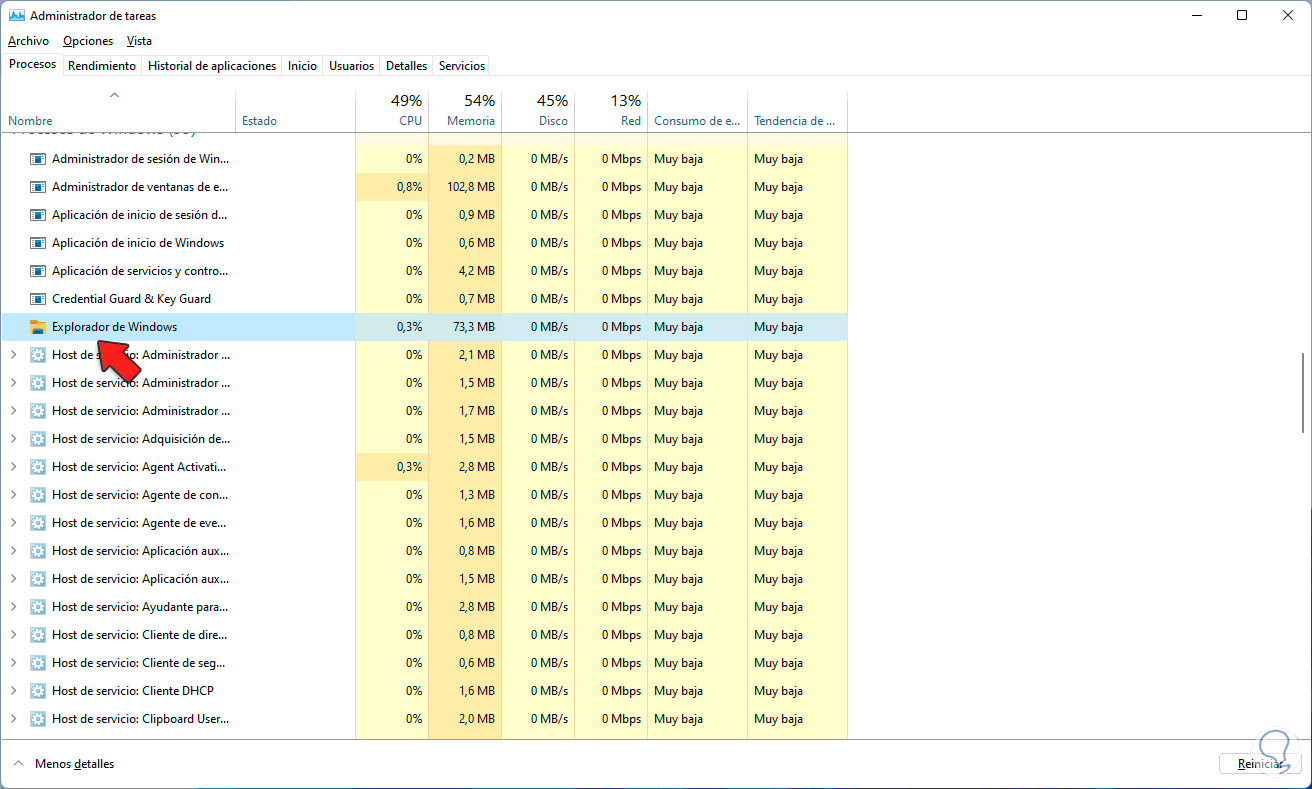Image resolution: width=1312 pixels, height=789 pixels.
Task: Click the icon of Aplicación de inicio de Windows
Action: pyautogui.click(x=38, y=243)
